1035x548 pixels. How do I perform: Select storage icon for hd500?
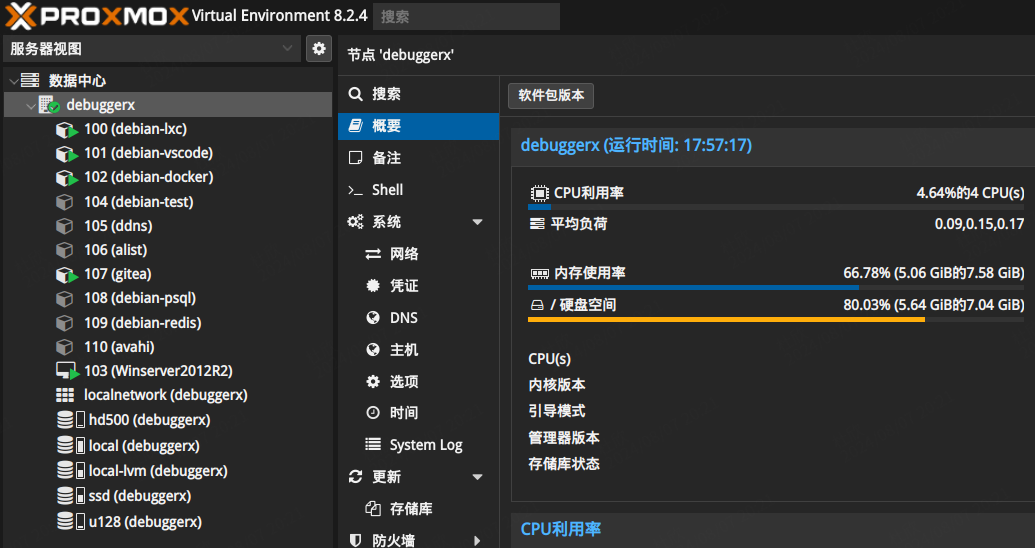71,420
